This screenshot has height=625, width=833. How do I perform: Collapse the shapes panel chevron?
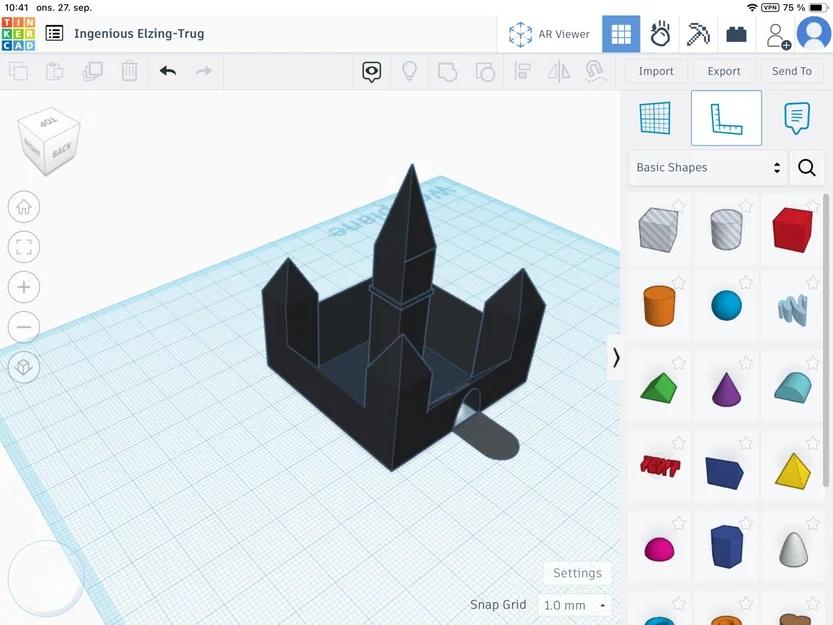click(616, 358)
